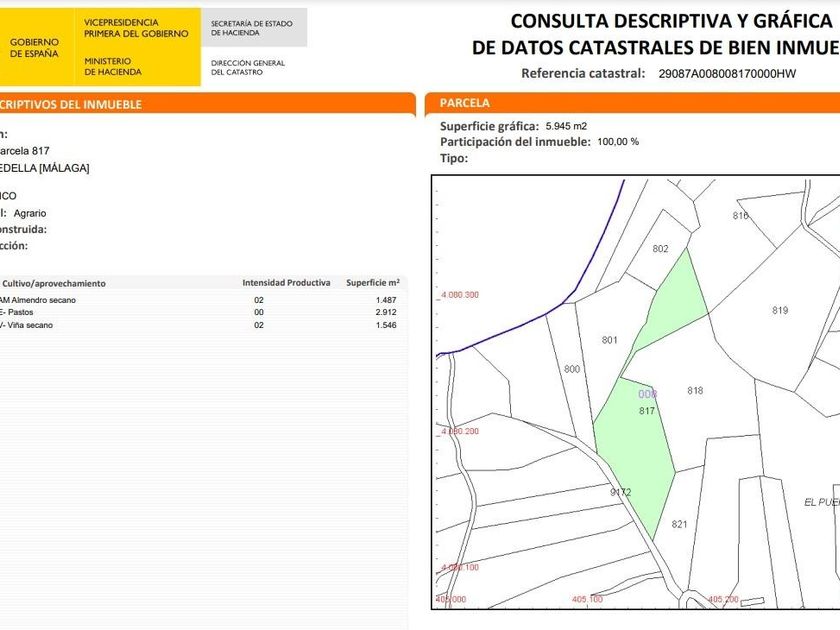Click the 'Cultivo/aprovechamiento' column header
This screenshot has height=630, width=840.
point(54,283)
